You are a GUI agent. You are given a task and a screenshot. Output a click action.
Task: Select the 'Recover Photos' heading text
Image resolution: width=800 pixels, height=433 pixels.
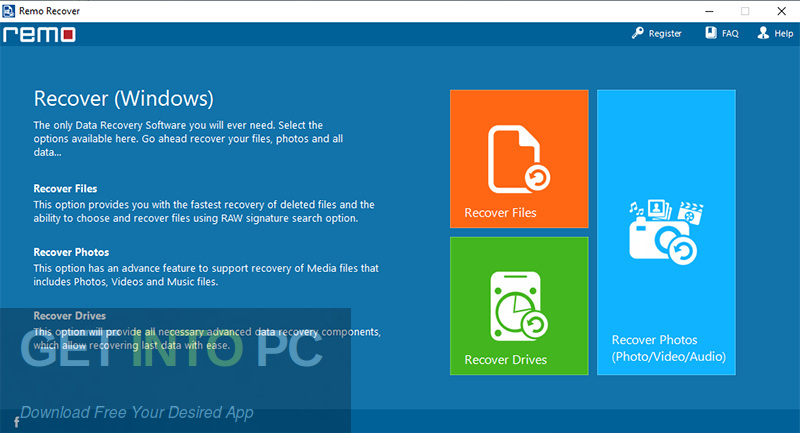tap(71, 252)
